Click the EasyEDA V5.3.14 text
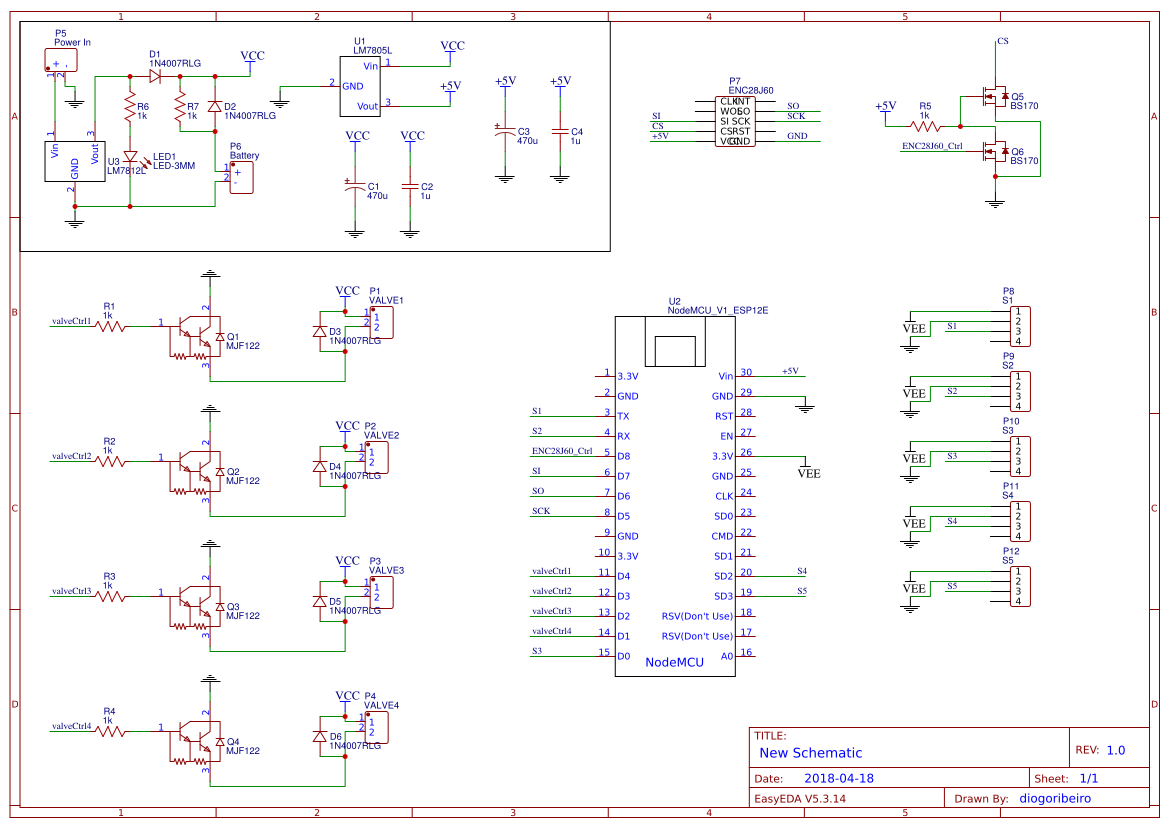Screen dimensions: 1171x828 [800, 799]
